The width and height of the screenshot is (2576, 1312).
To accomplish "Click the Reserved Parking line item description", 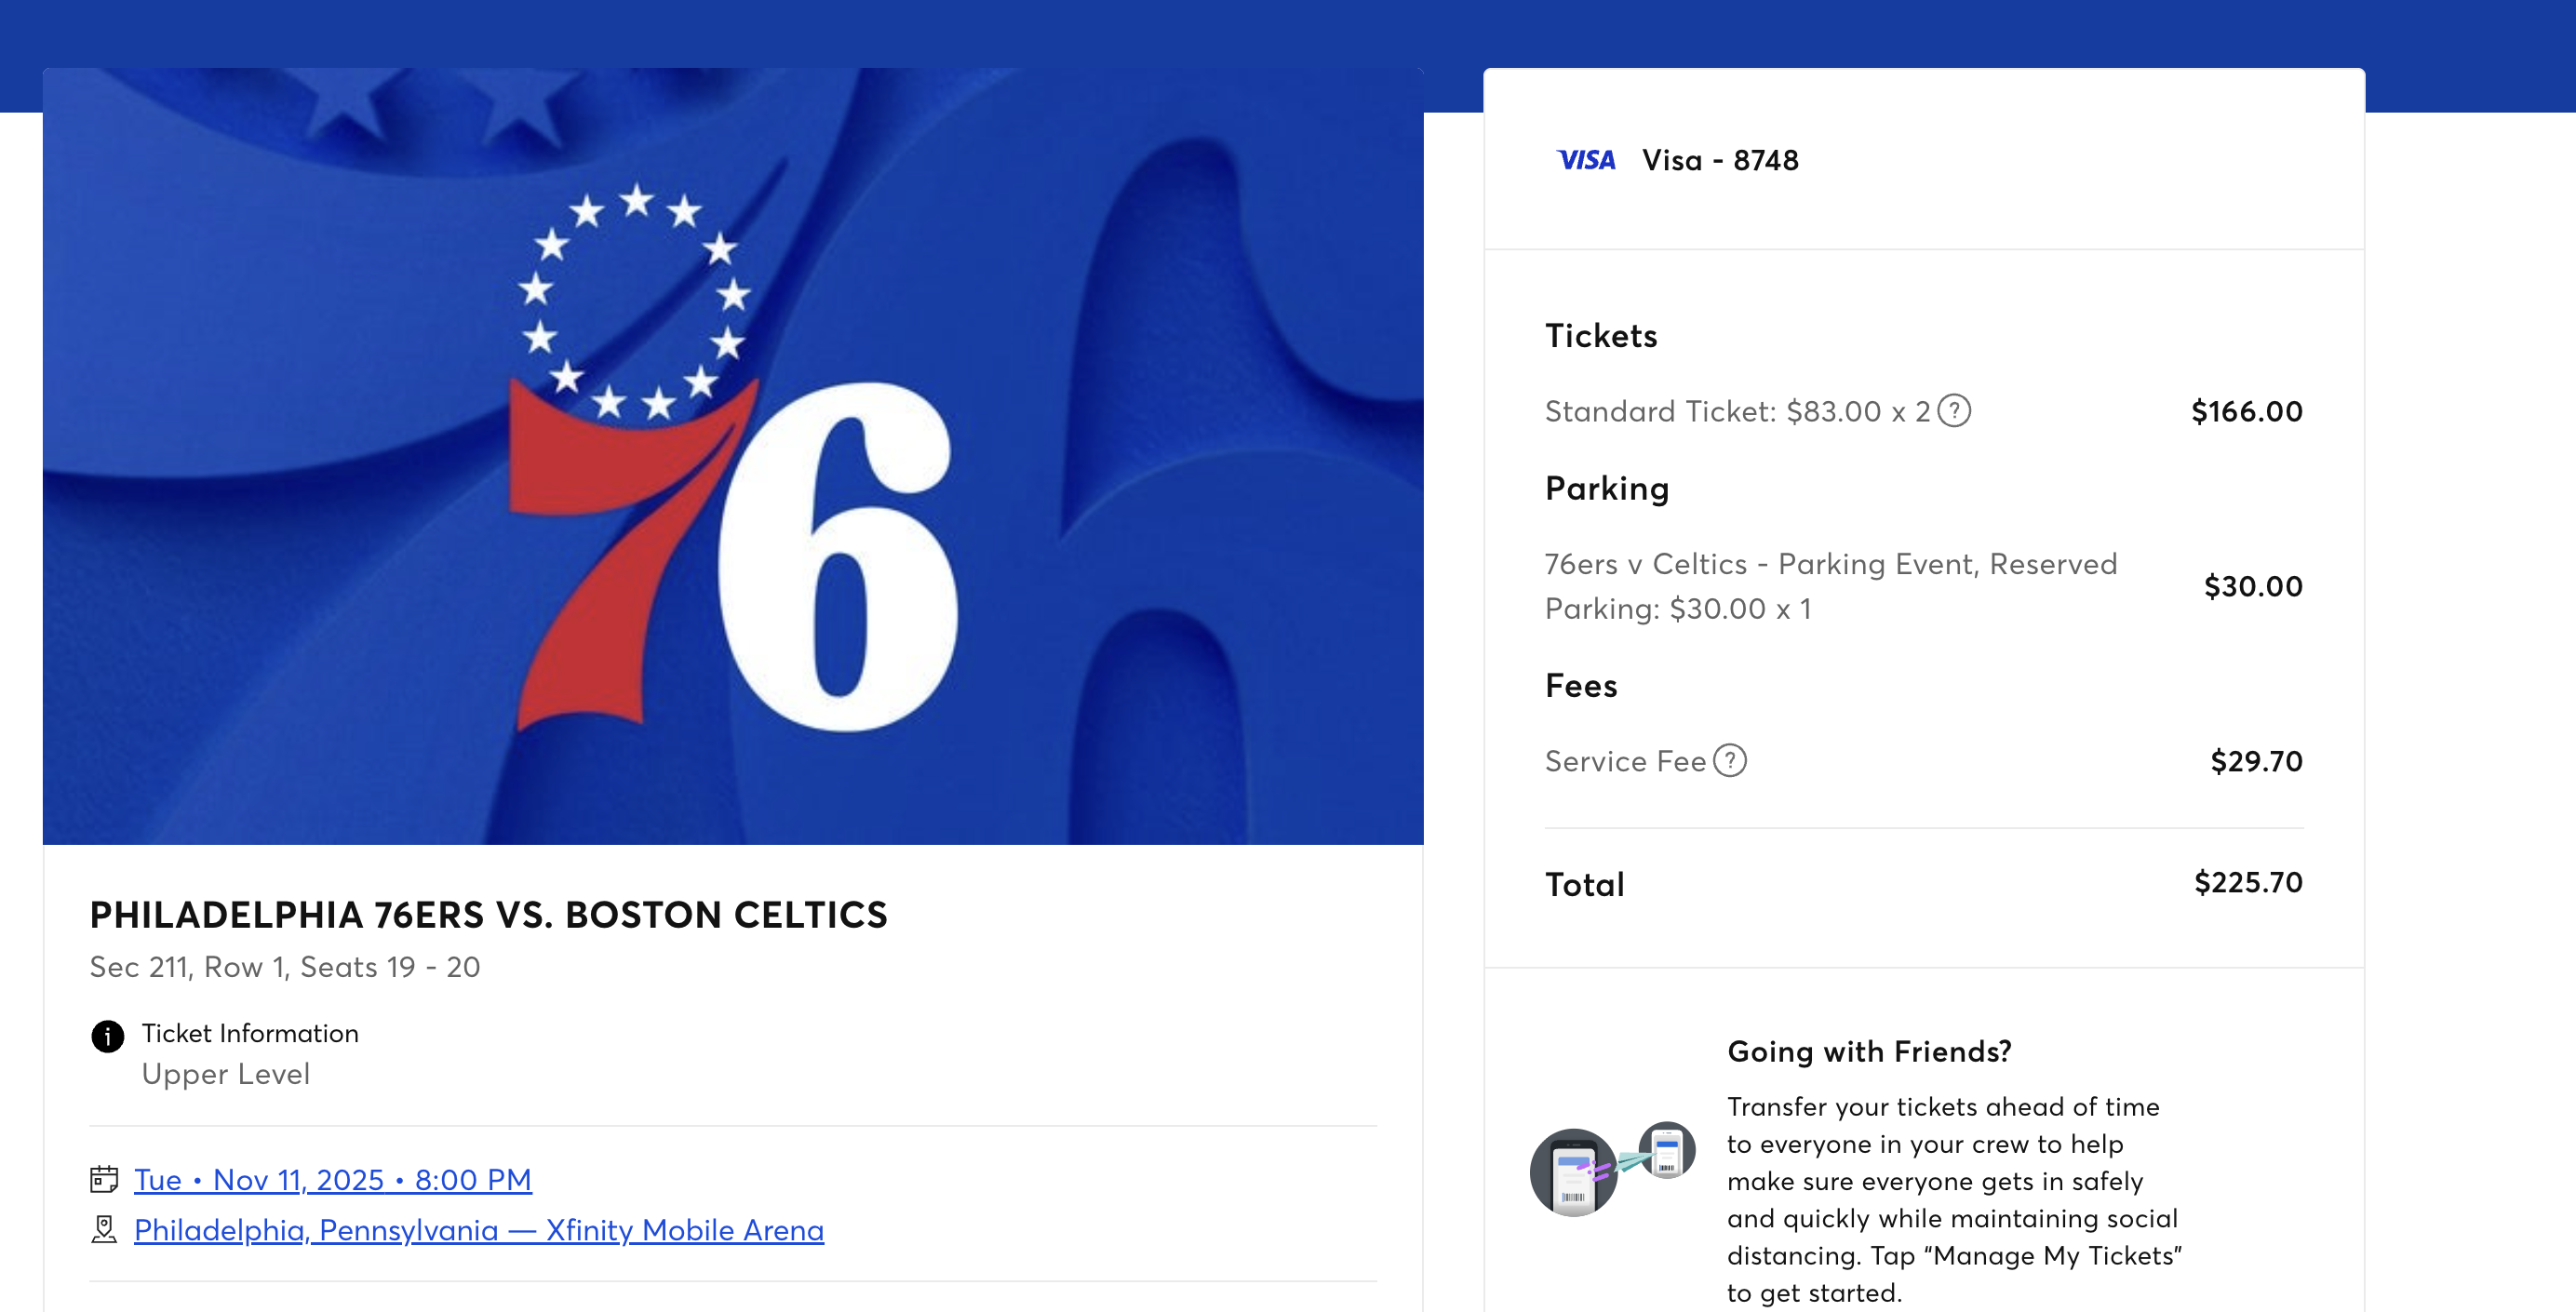I will pyautogui.click(x=1830, y=586).
